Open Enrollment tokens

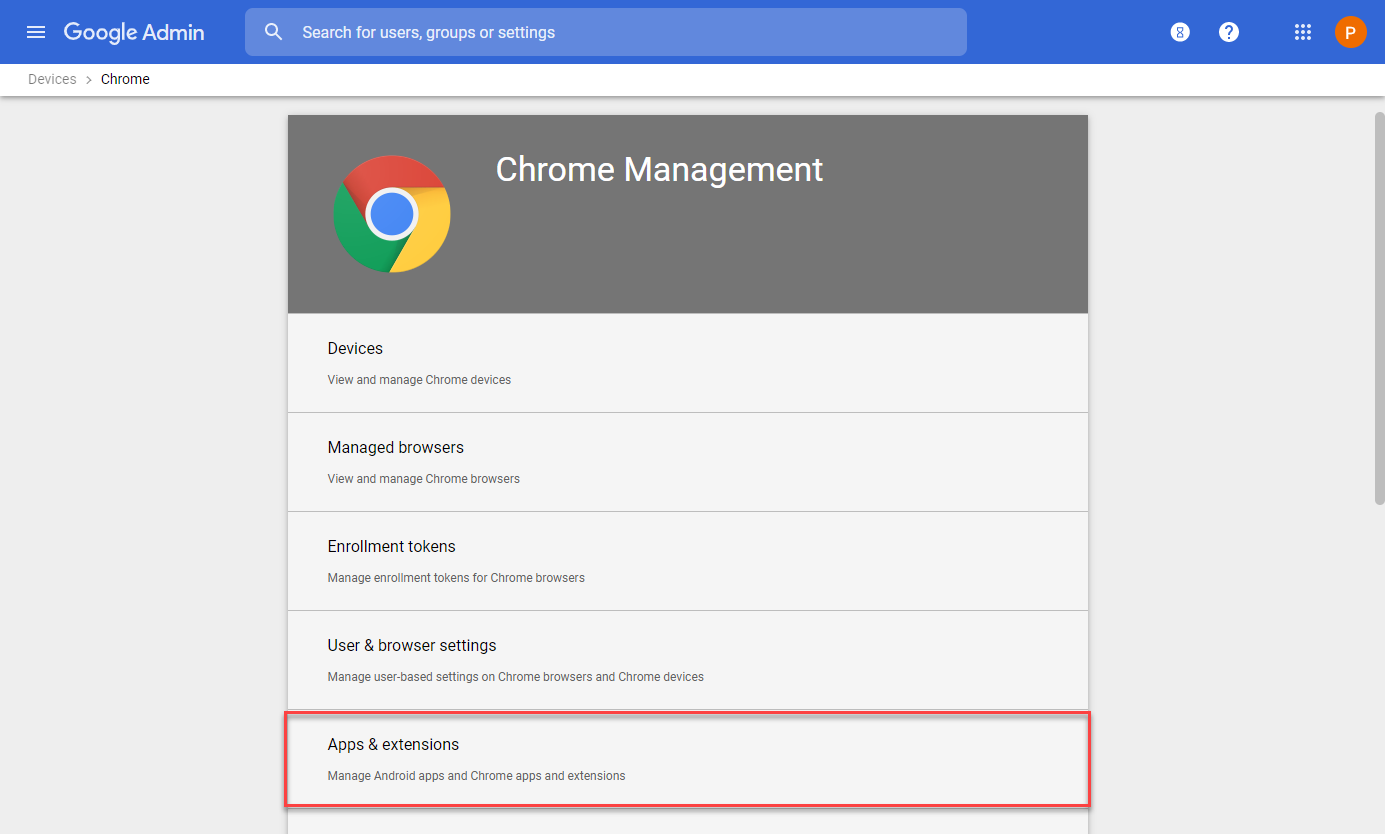688,561
